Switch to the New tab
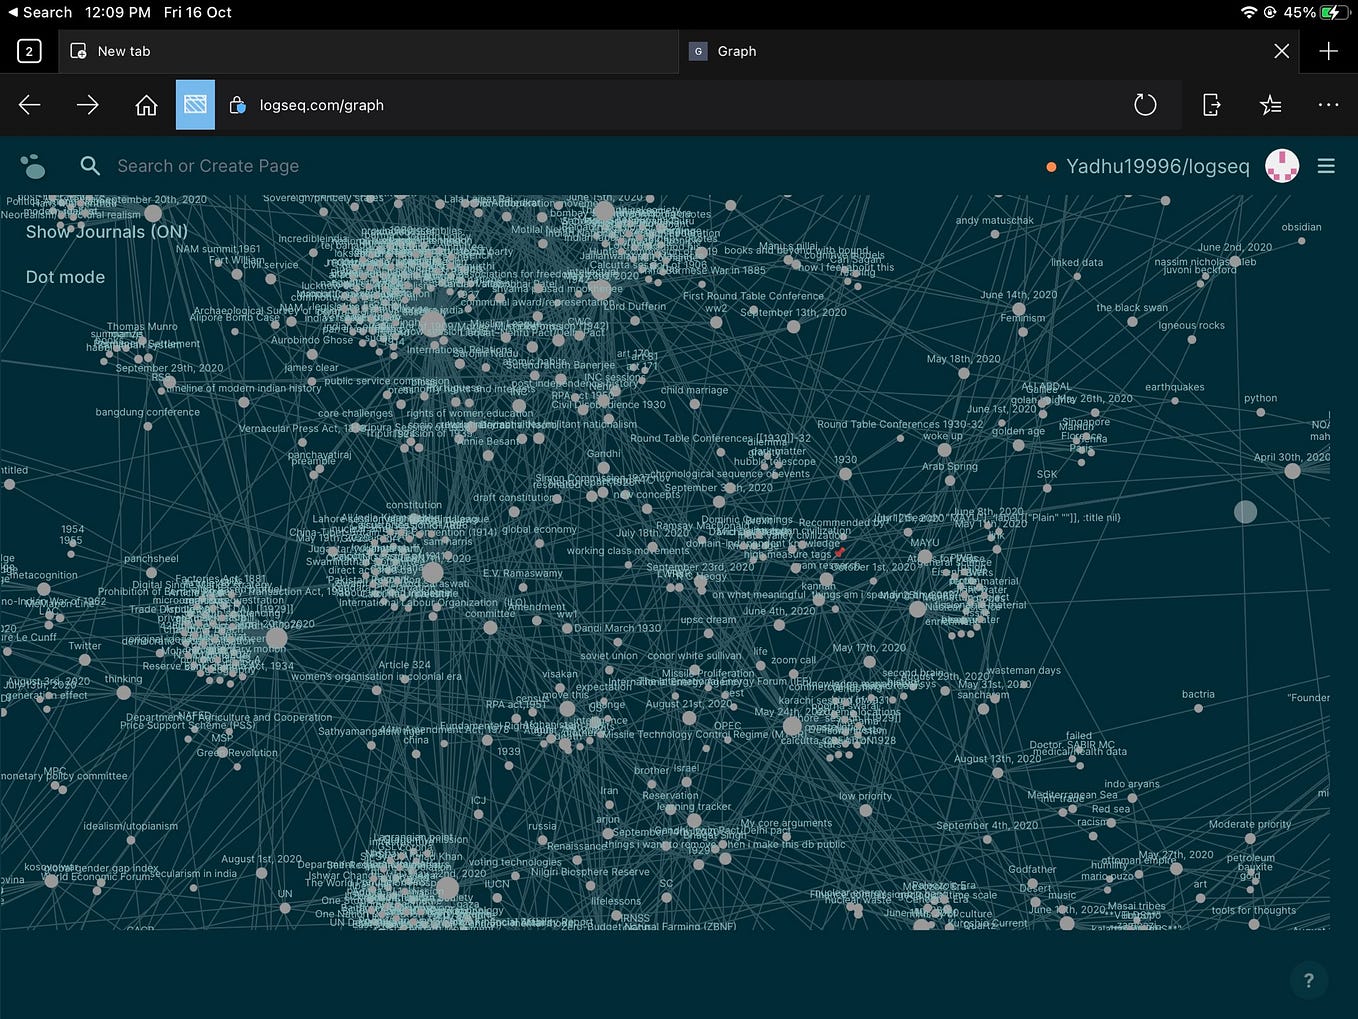1358x1019 pixels. [x=123, y=50]
